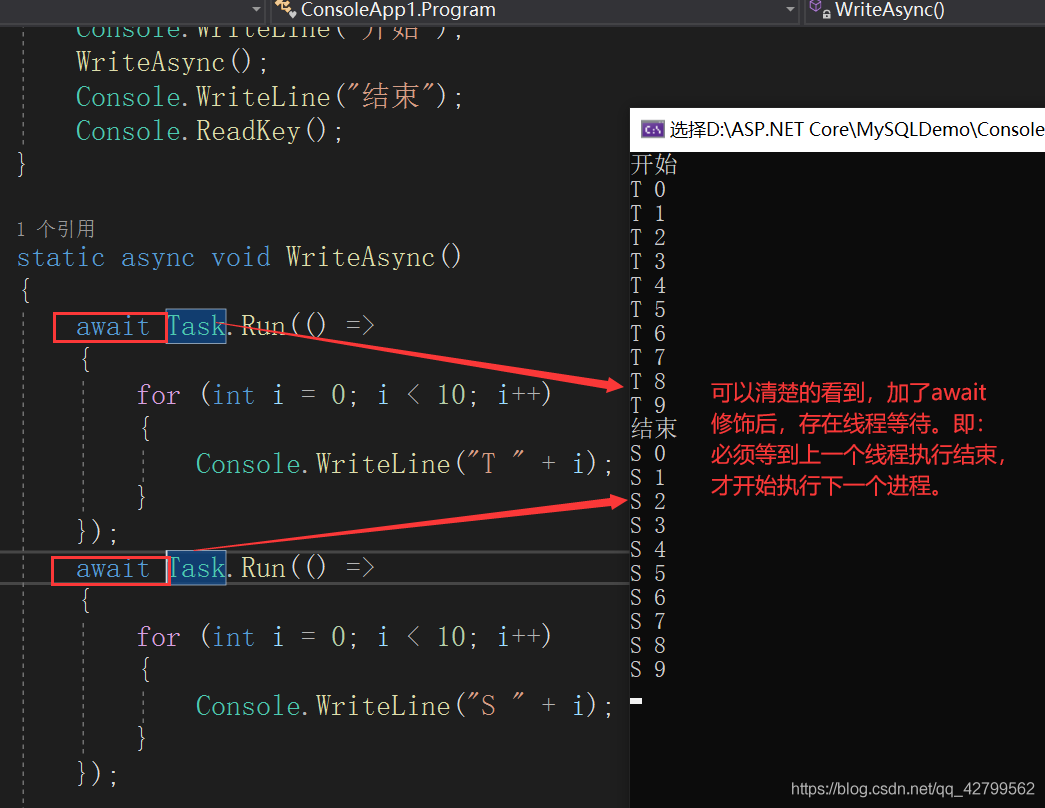Viewport: 1045px width, 808px height.
Task: Click the '1 个引用' reference link
Action: (56, 229)
